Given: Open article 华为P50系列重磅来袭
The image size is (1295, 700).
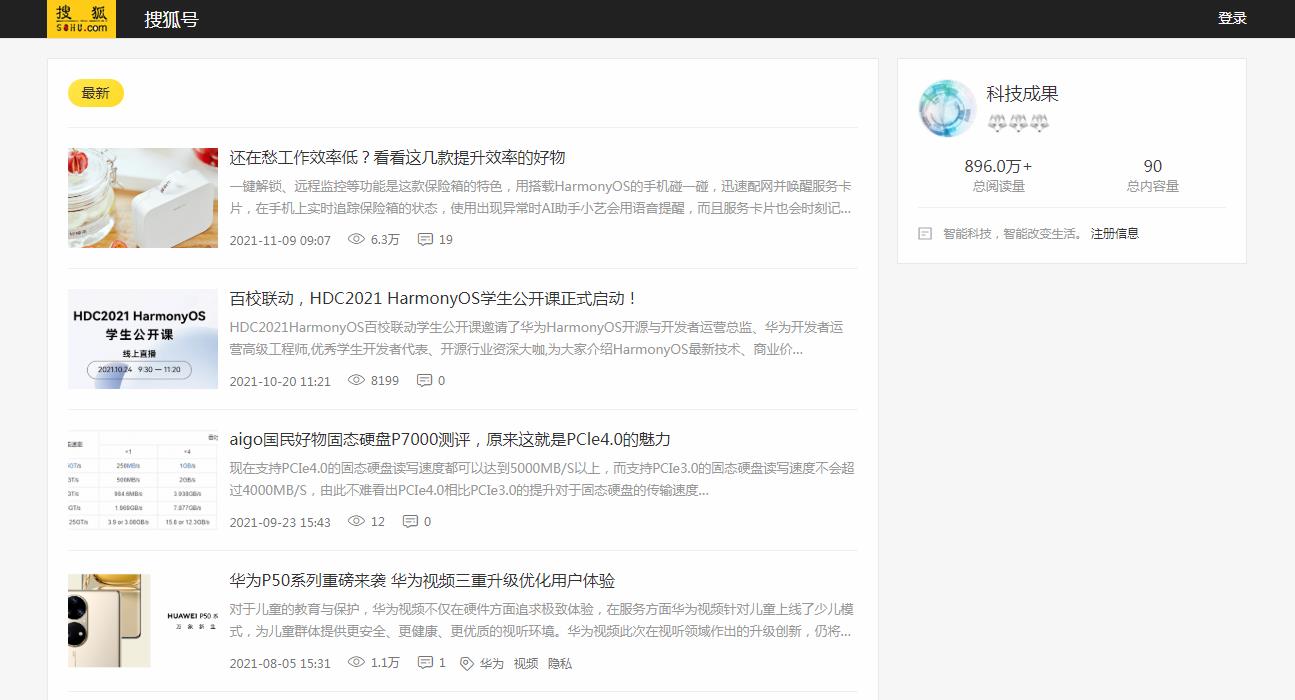Looking at the screenshot, I should 422,580.
